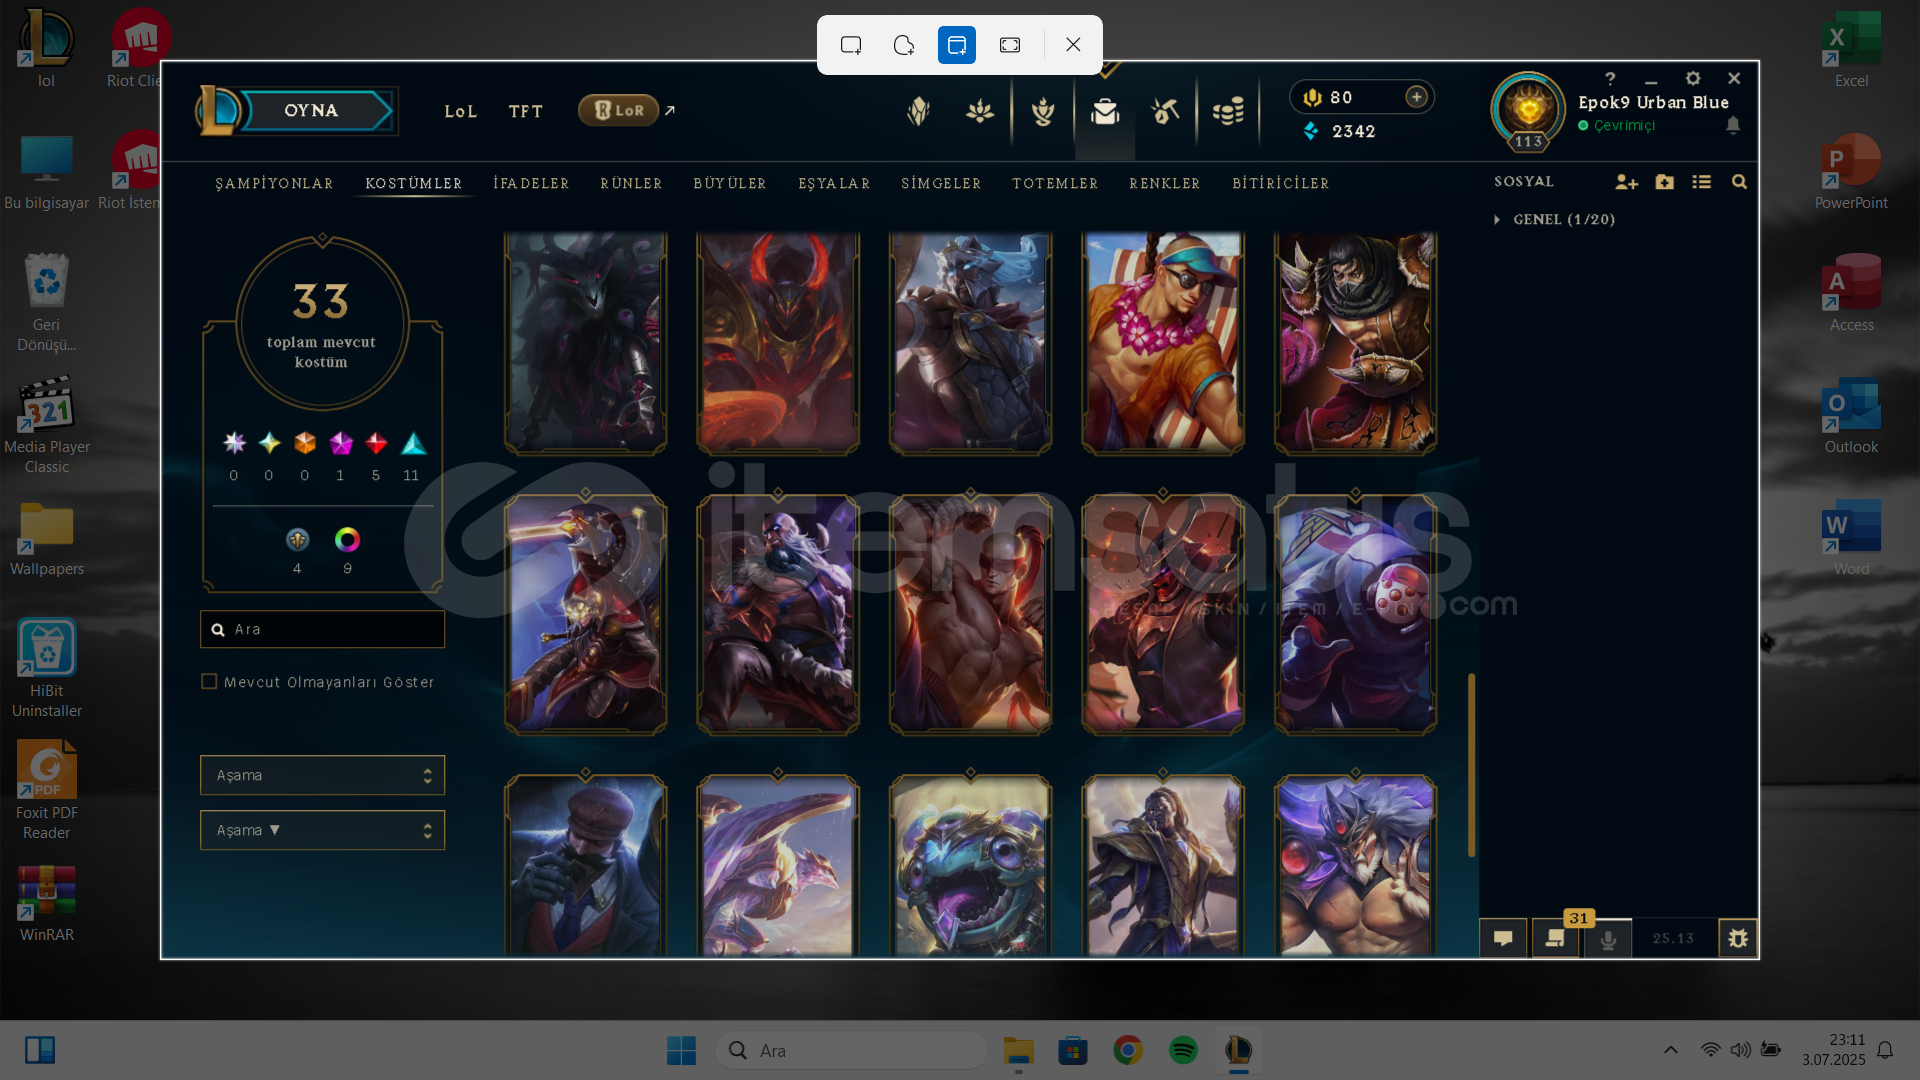Open Spotify from the taskbar
Viewport: 1920px width, 1080px height.
pyautogui.click(x=1183, y=1050)
